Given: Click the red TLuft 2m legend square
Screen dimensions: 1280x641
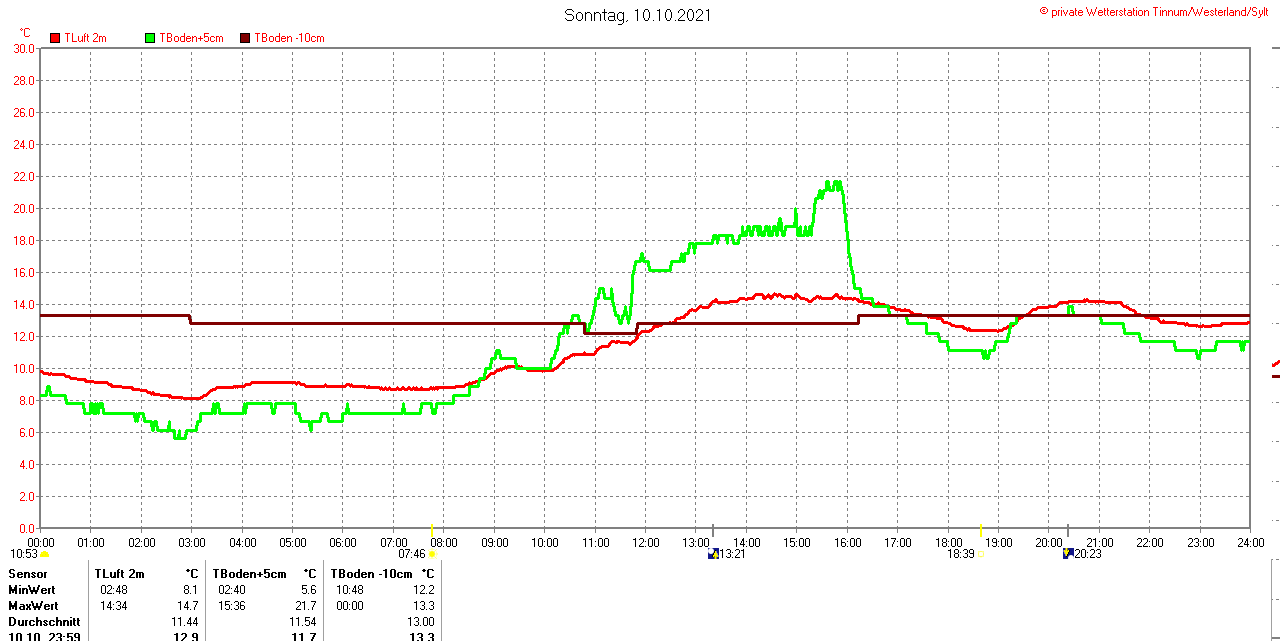Looking at the screenshot, I should pos(55,38).
